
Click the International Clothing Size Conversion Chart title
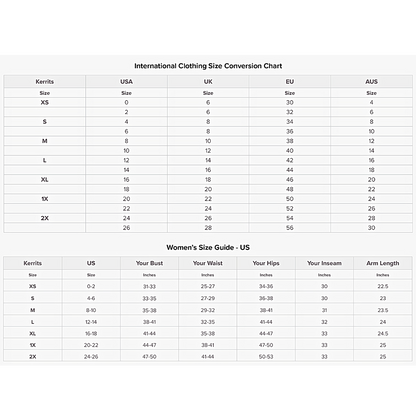208,66
